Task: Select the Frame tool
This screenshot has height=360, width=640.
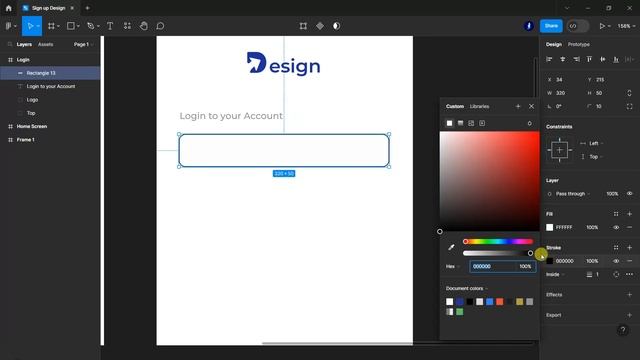Action: (51, 26)
